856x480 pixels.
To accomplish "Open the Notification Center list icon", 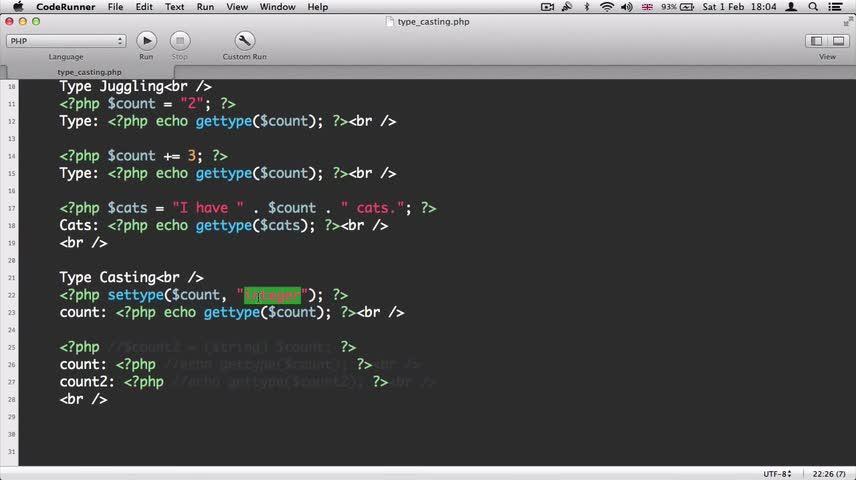I will click(x=835, y=7).
